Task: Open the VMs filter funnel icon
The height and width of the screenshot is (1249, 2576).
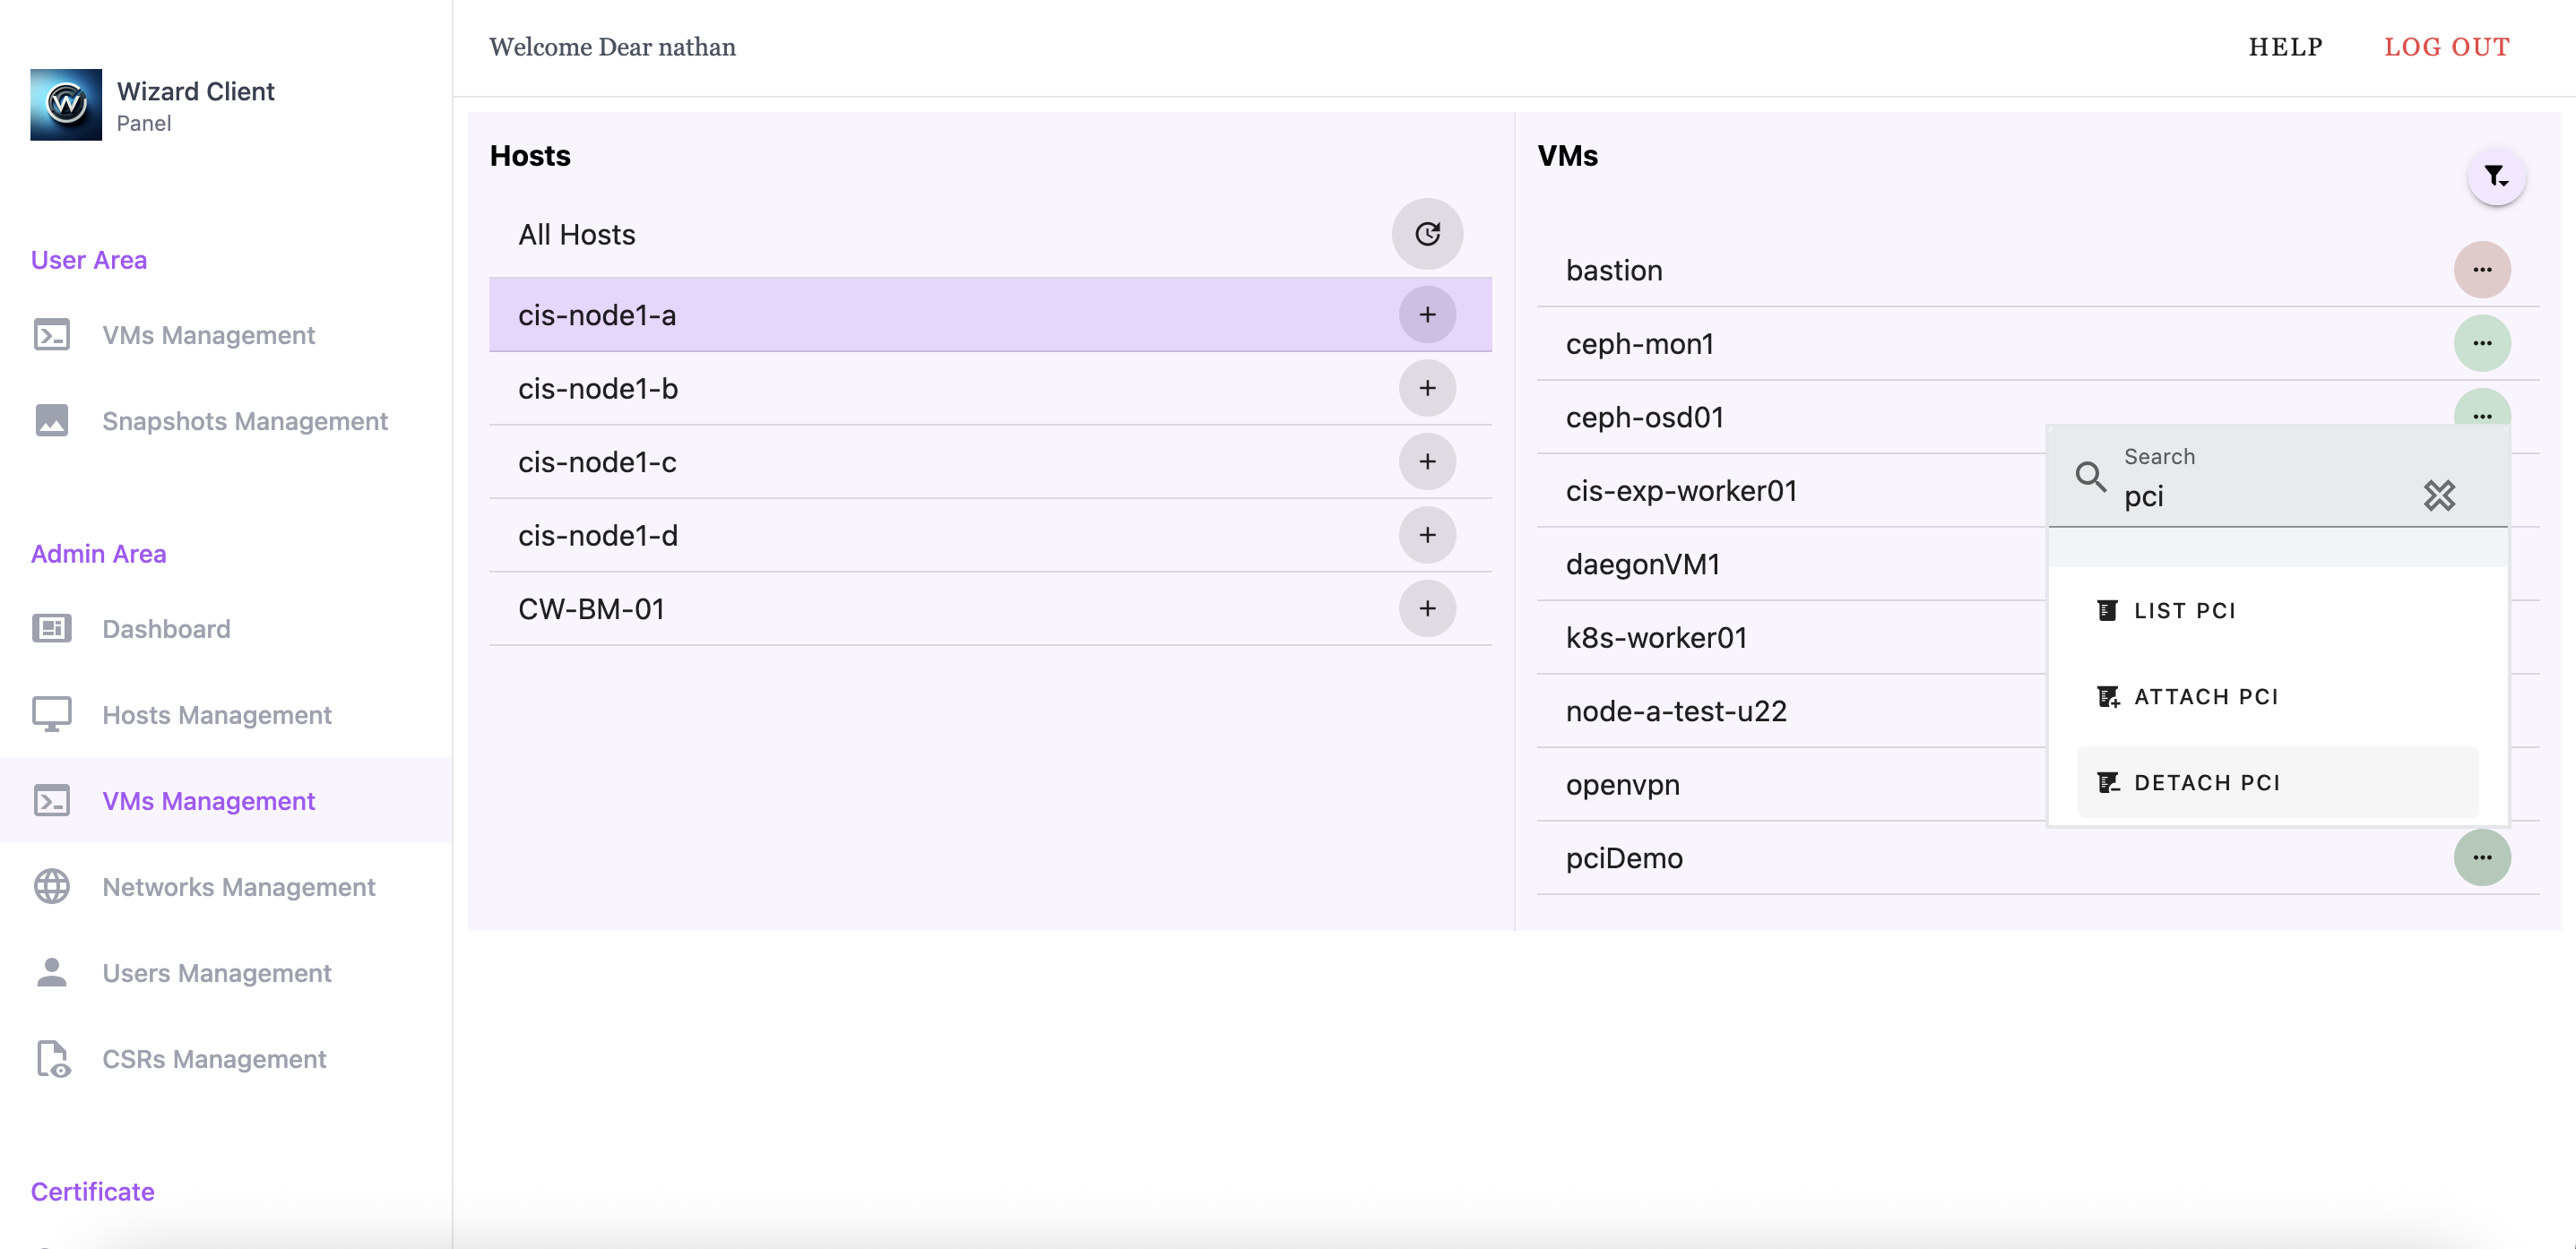Action: pyautogui.click(x=2496, y=176)
